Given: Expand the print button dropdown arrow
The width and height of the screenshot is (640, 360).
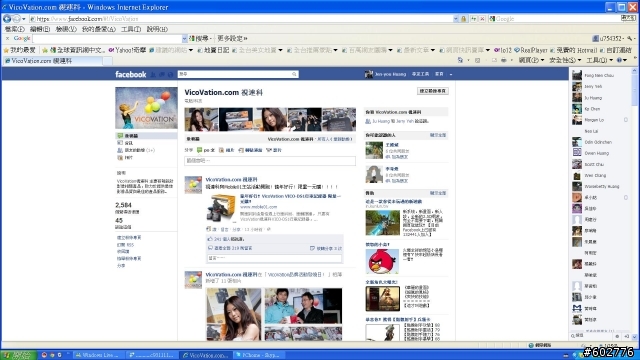Looking at the screenshot, I should pos(511,60).
